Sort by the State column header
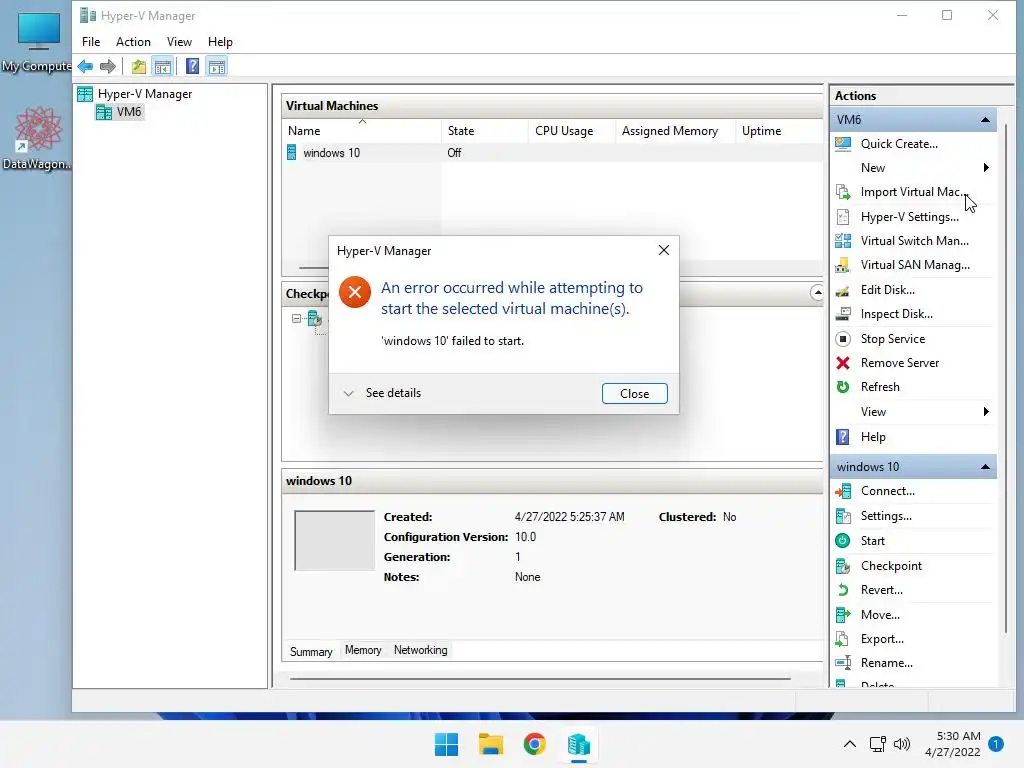This screenshot has width=1024, height=768. 485,131
